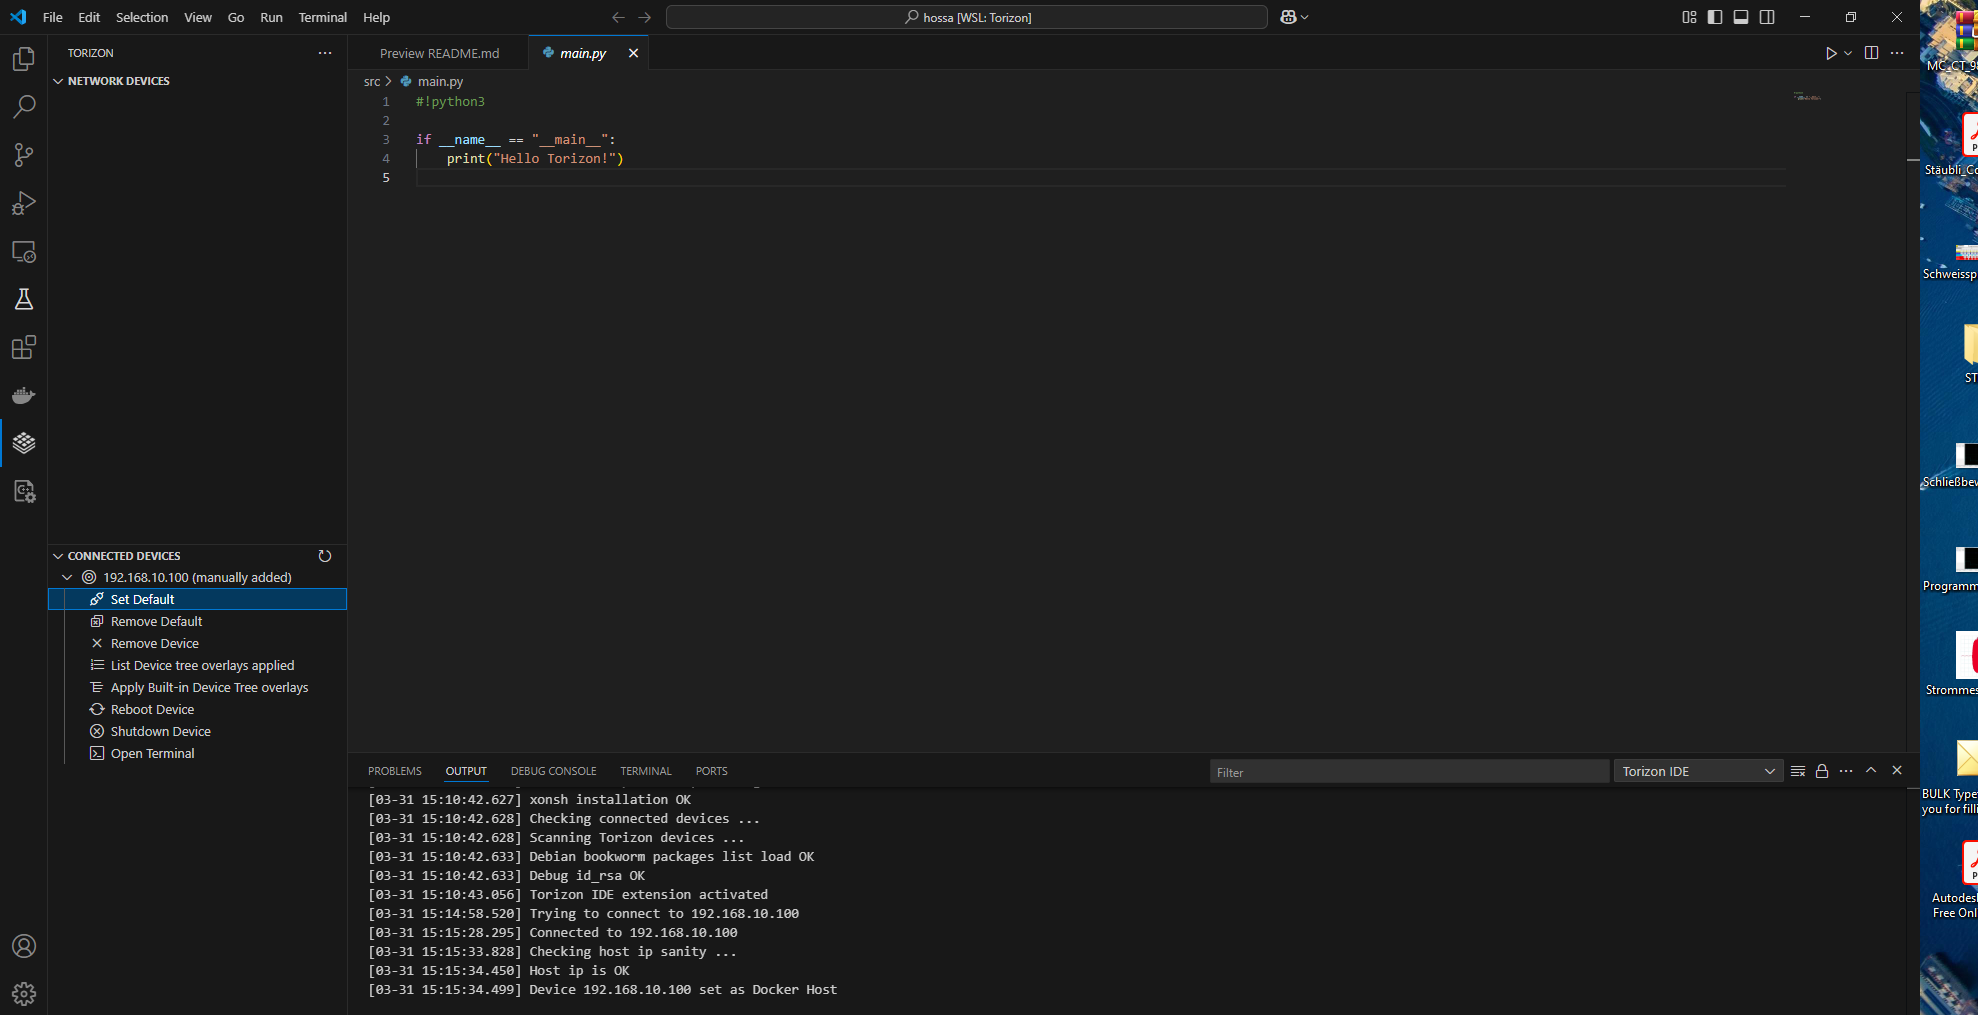This screenshot has width=1978, height=1015.
Task: Refresh the Connected Devices list
Action: 325,556
